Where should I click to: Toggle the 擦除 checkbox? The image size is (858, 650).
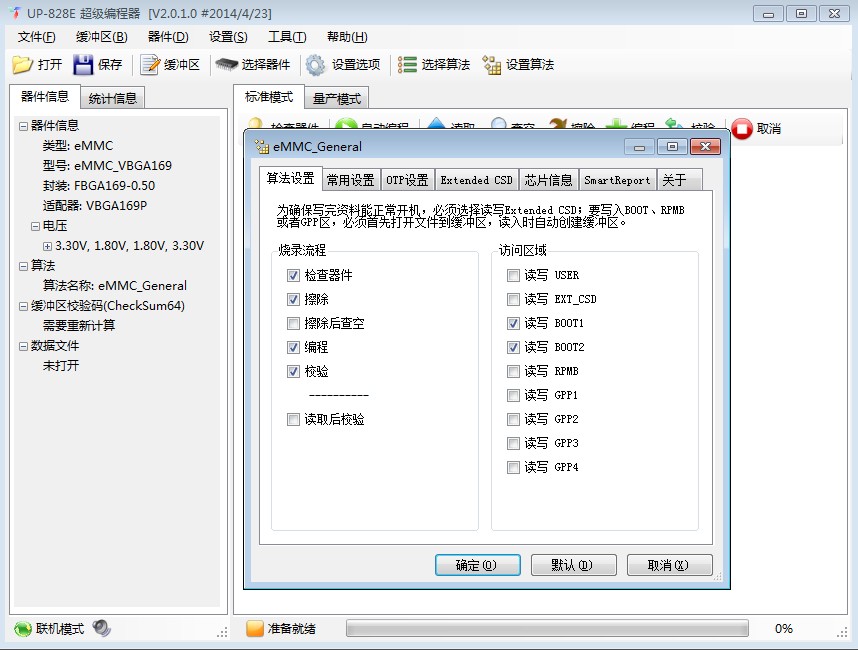pos(293,299)
